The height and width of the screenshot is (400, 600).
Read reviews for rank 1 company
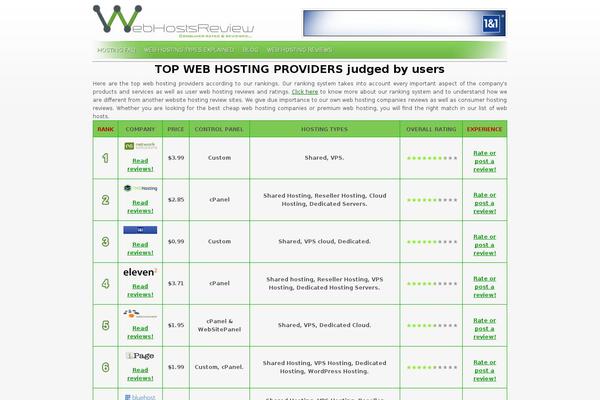click(x=140, y=165)
